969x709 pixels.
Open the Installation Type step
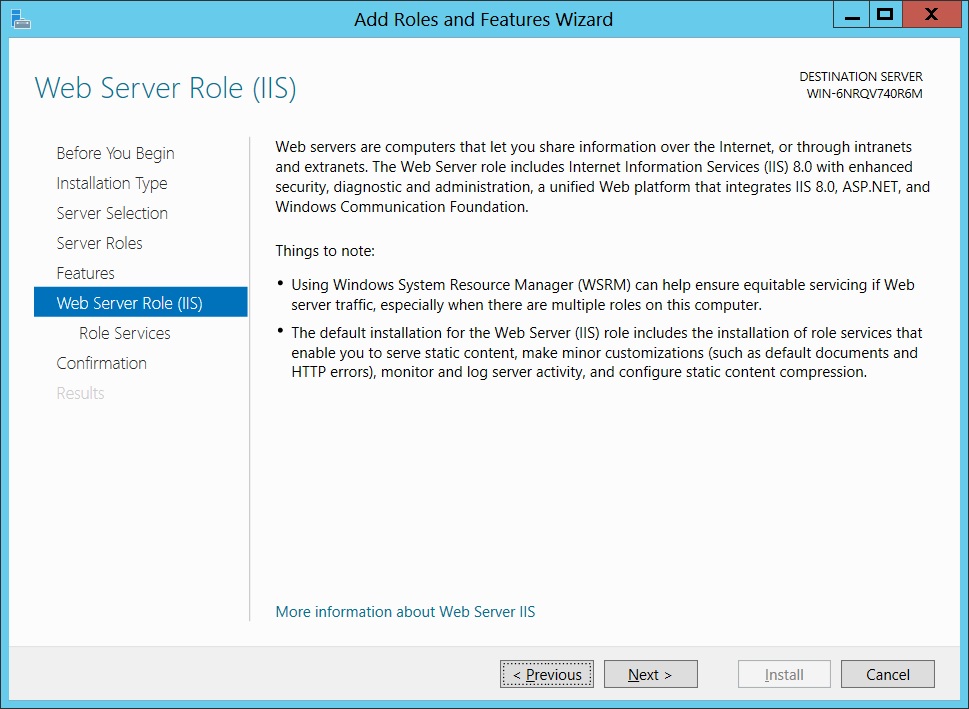[112, 184]
